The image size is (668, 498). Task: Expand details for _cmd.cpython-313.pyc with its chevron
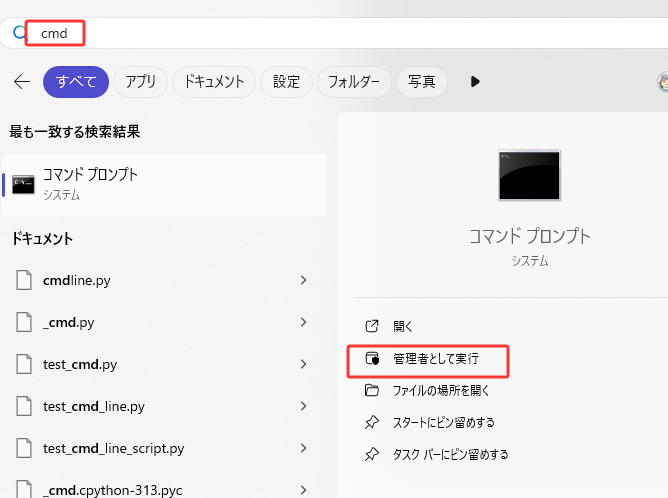pos(303,490)
